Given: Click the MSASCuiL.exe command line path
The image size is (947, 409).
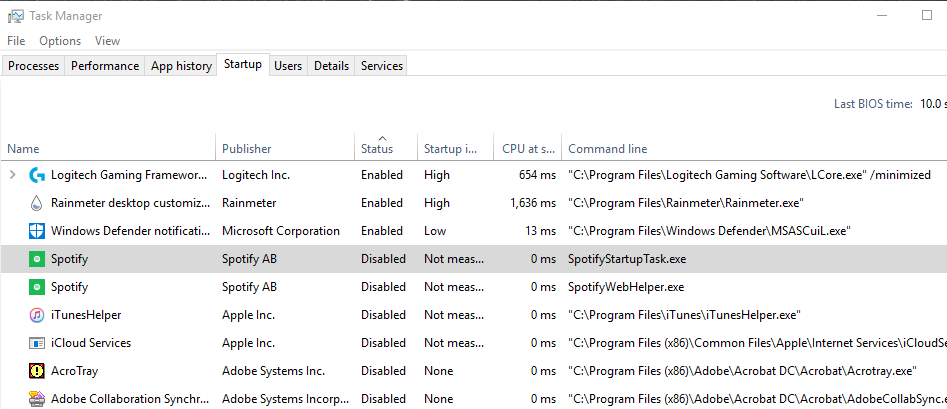Looking at the screenshot, I should point(710,231).
